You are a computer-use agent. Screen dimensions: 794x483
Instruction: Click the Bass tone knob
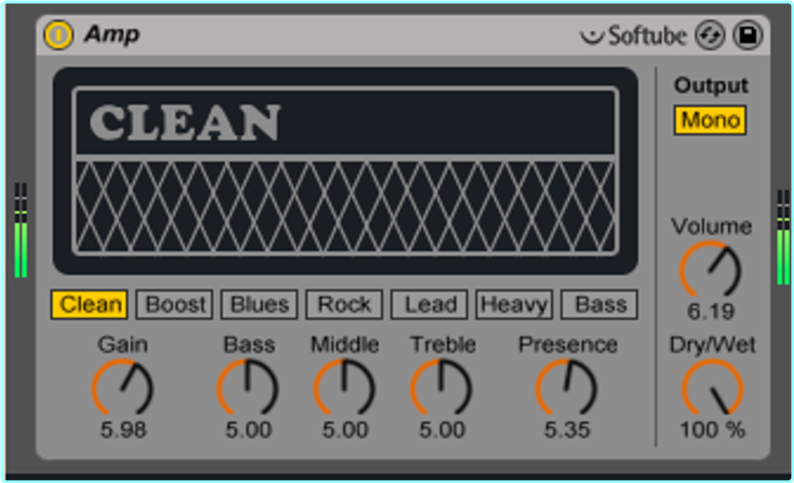pos(248,388)
